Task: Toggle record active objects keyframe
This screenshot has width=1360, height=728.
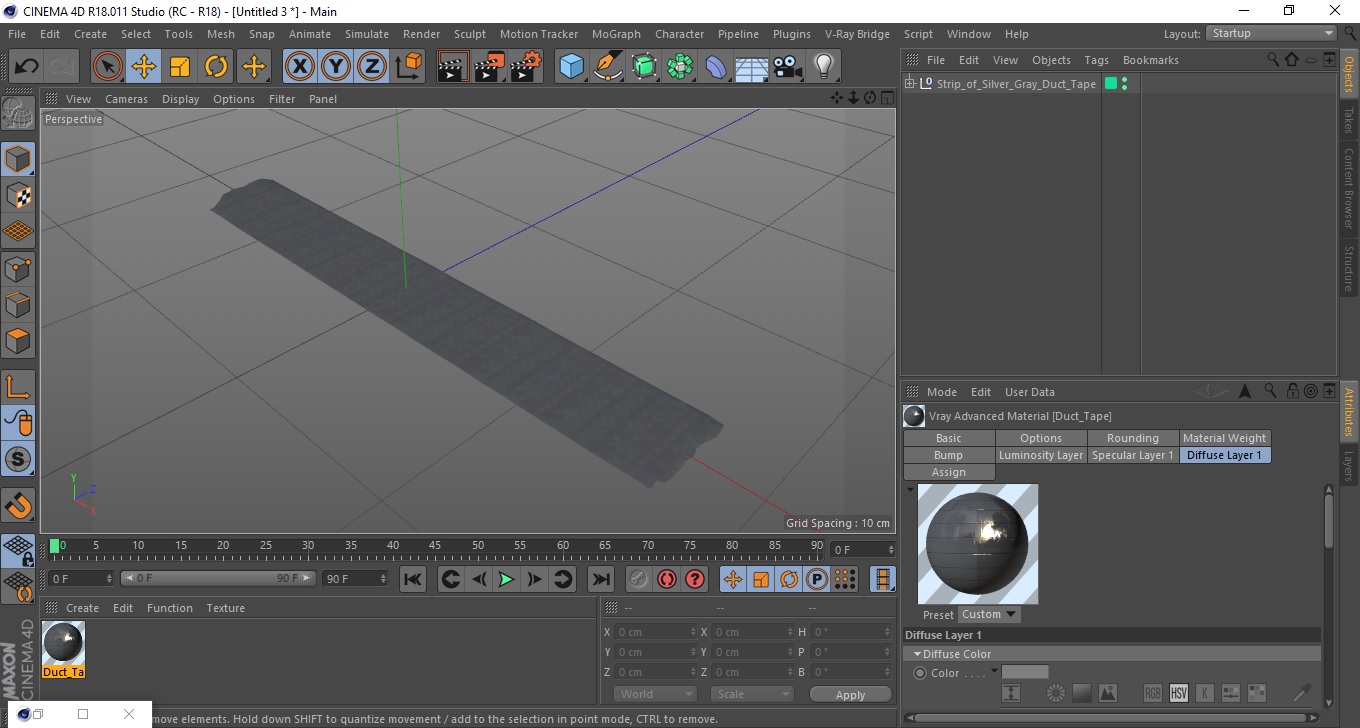Action: click(x=638, y=579)
